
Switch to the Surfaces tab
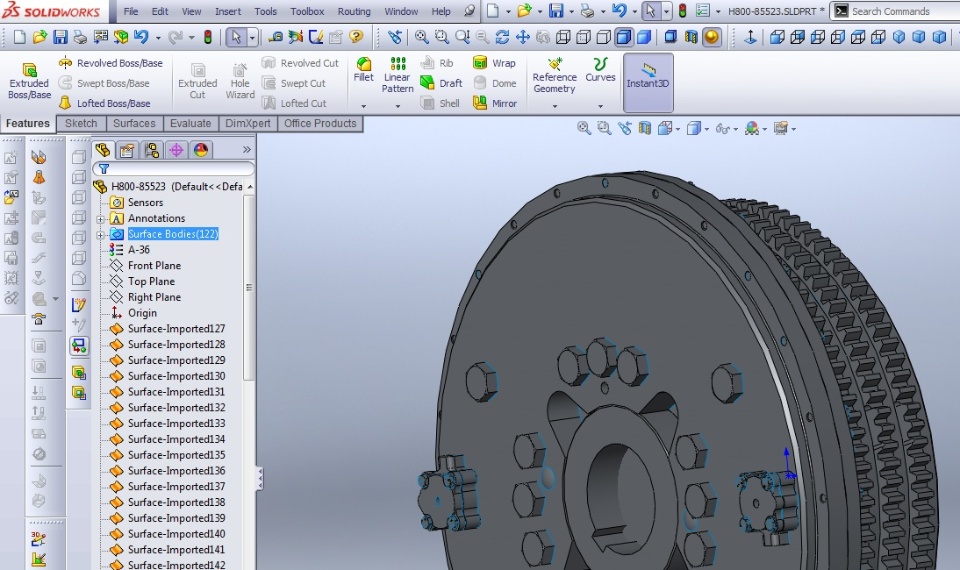click(x=134, y=124)
